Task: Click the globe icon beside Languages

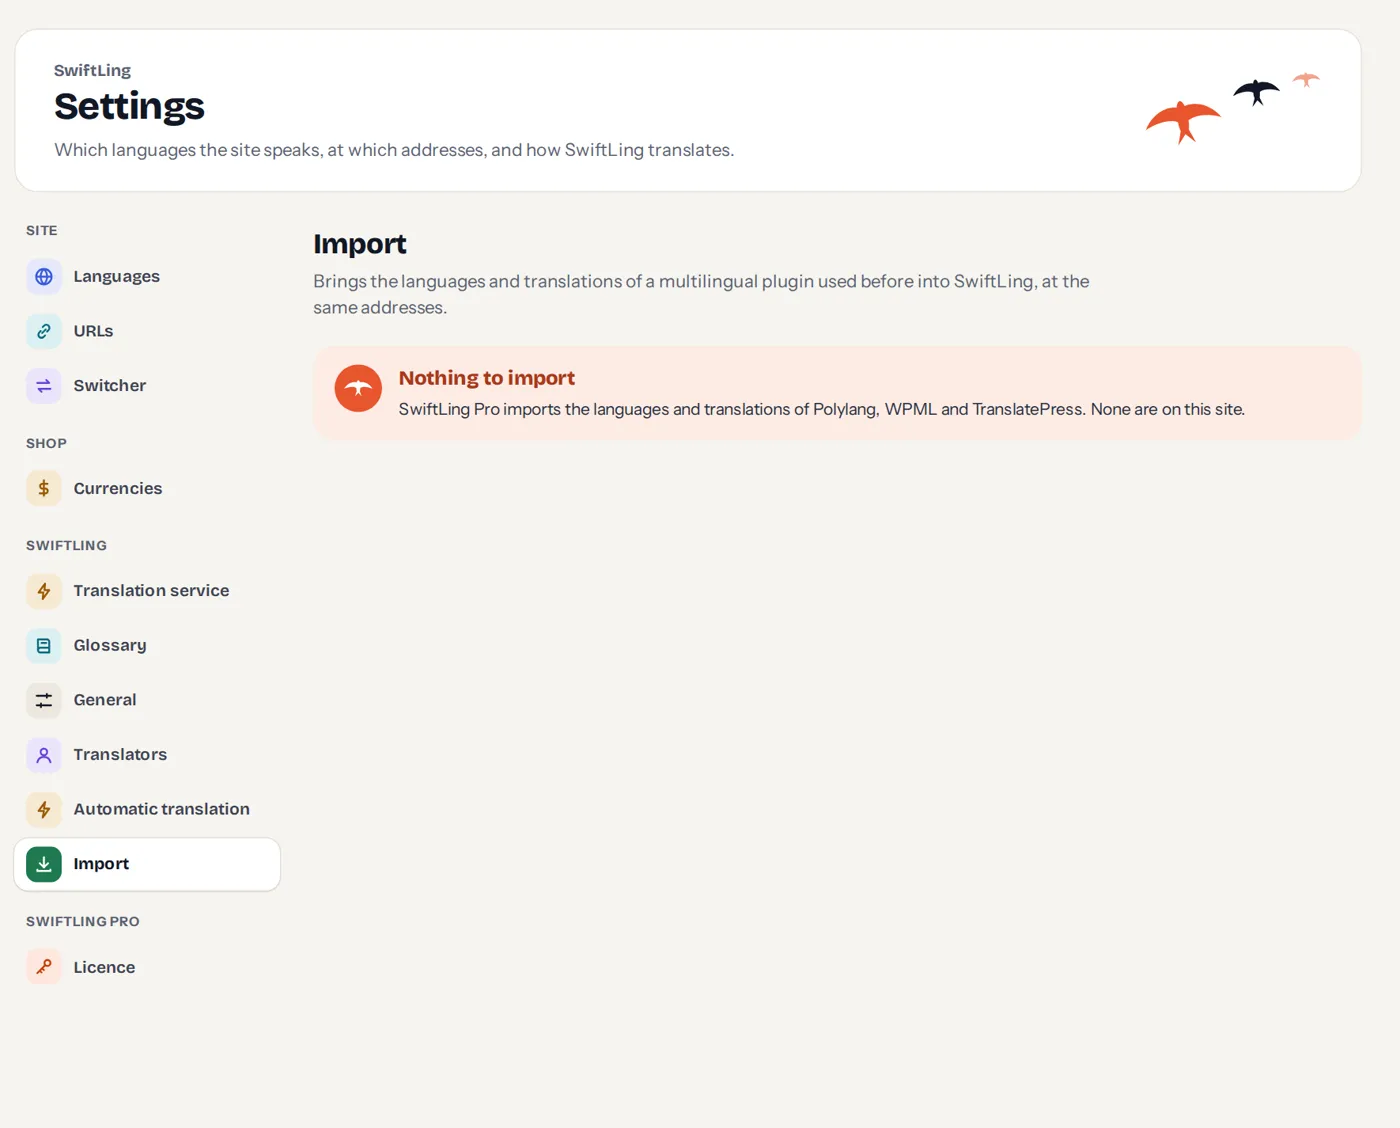Action: 44,277
